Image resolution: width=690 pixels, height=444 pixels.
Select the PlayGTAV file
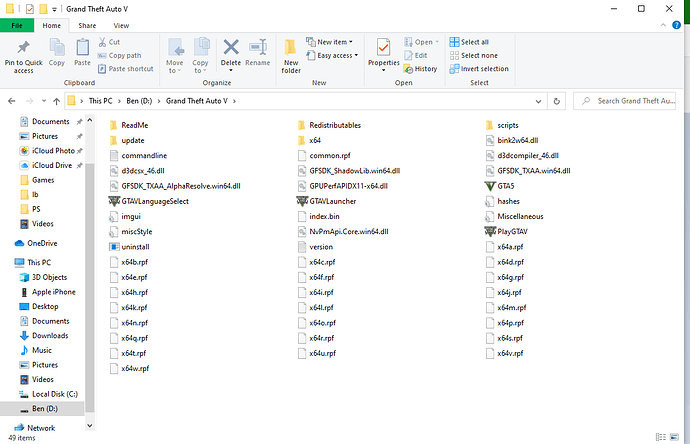506,231
